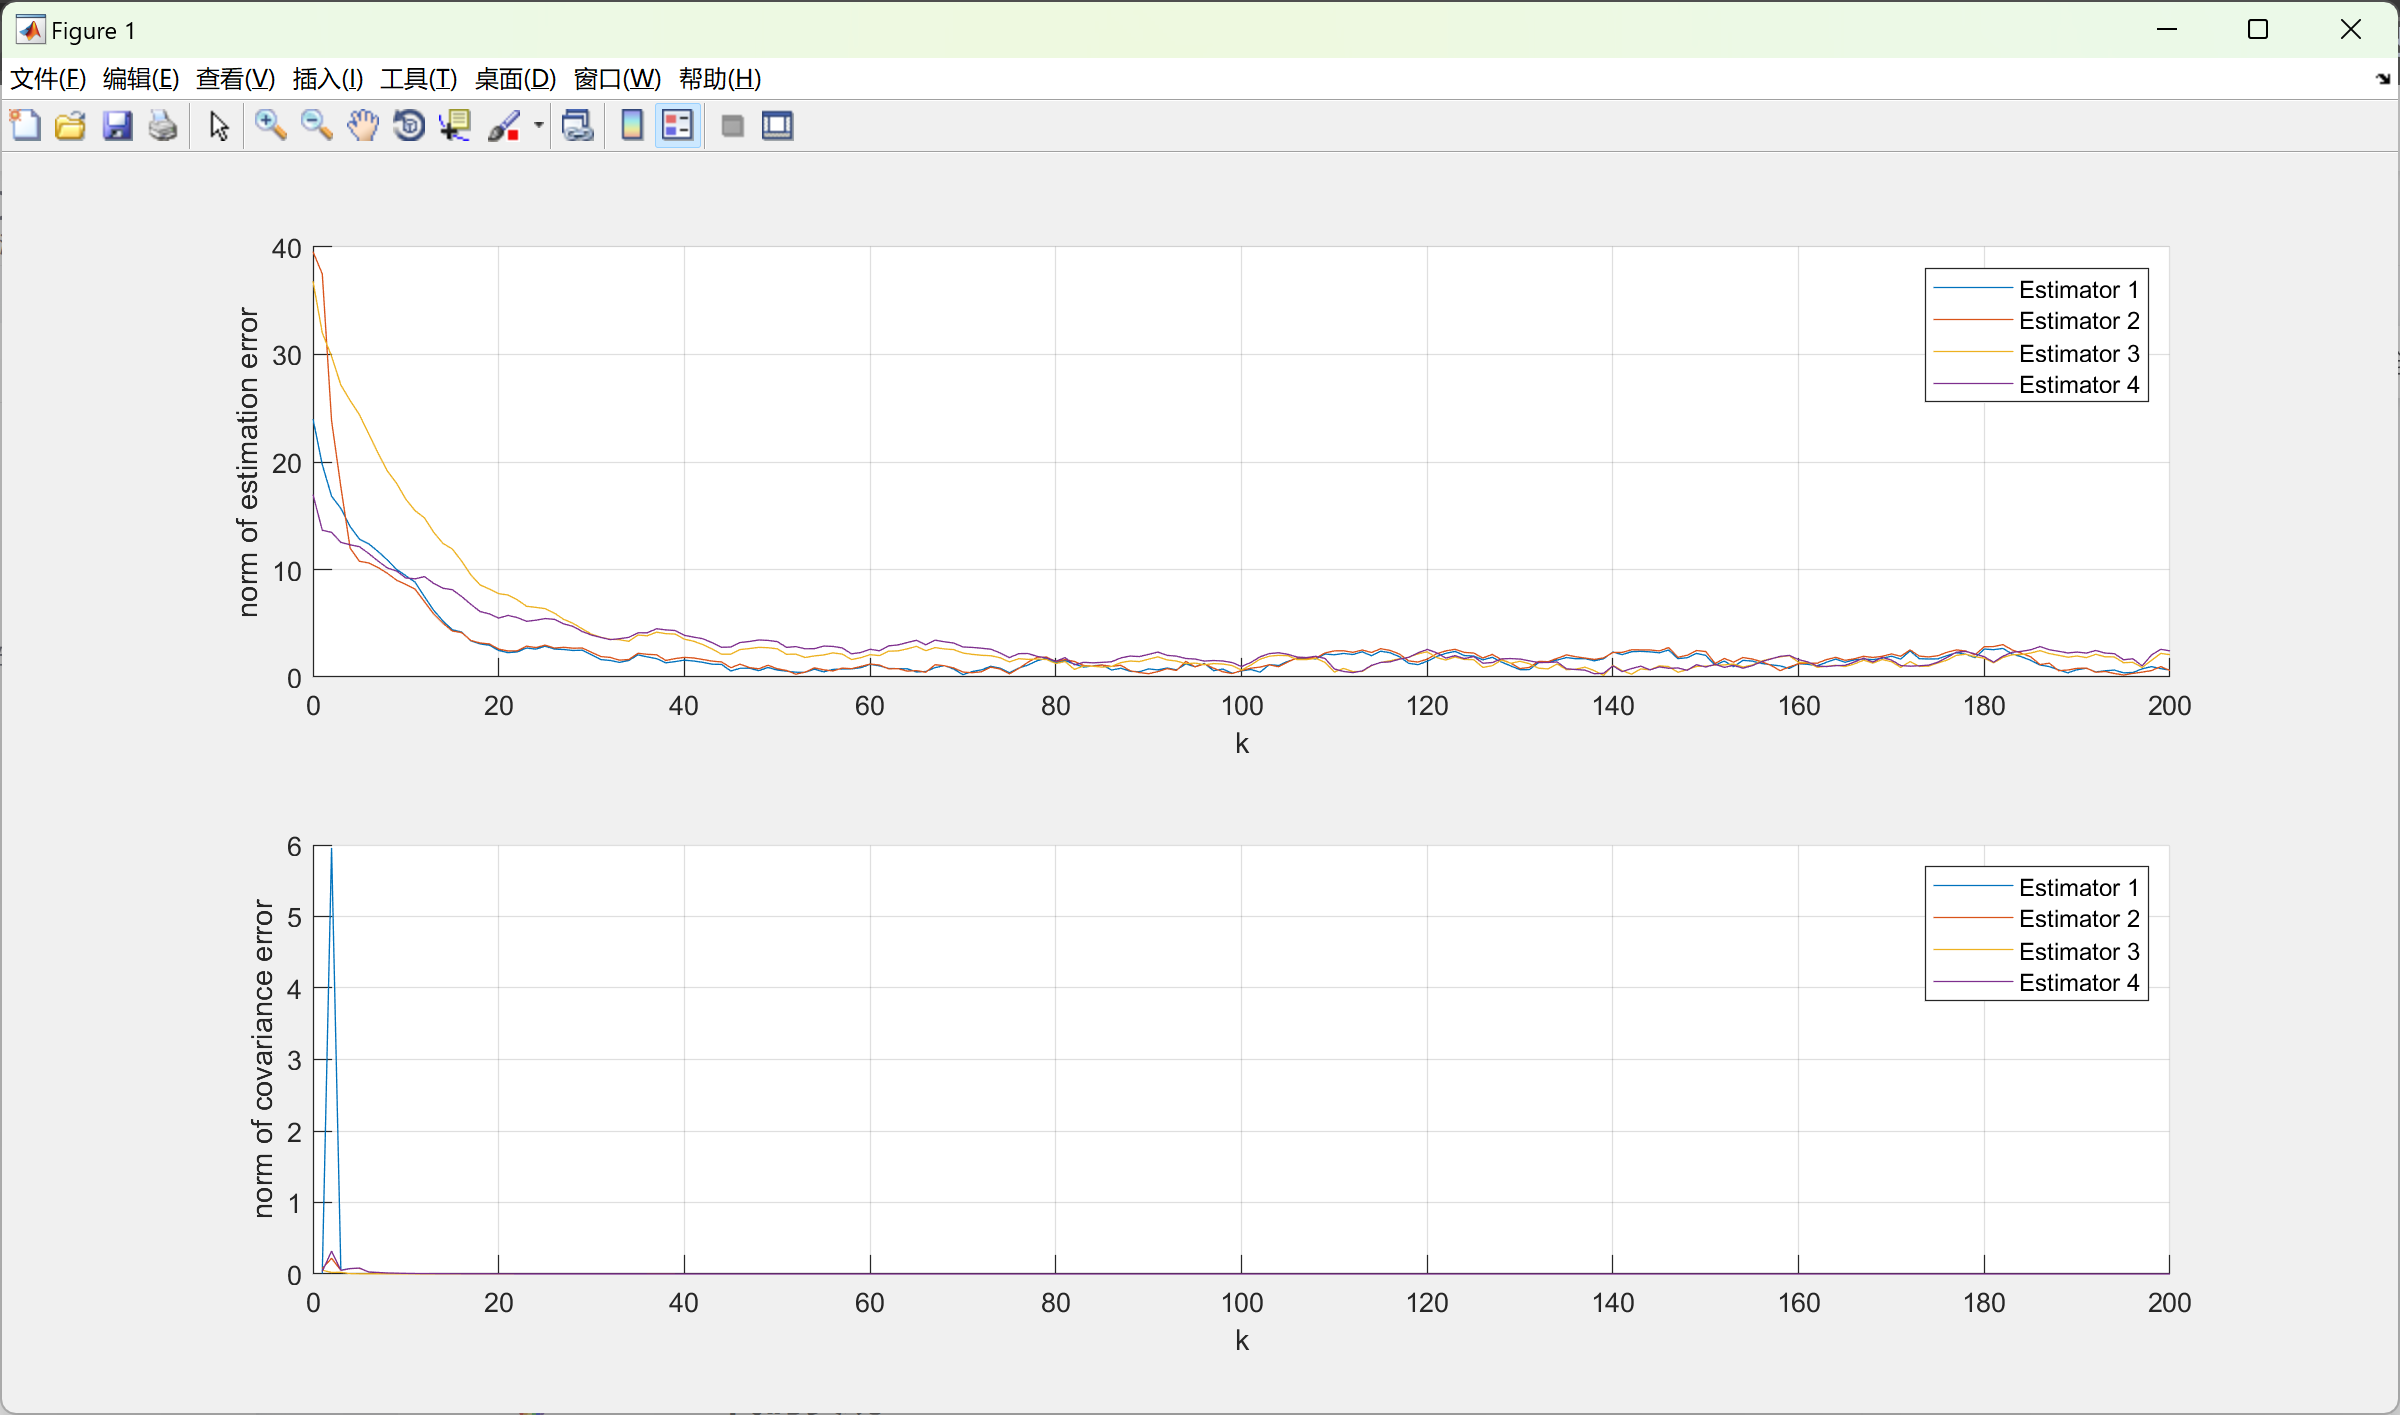This screenshot has height=1415, width=2400.
Task: Open the 文件(F) menu
Action: (47, 79)
